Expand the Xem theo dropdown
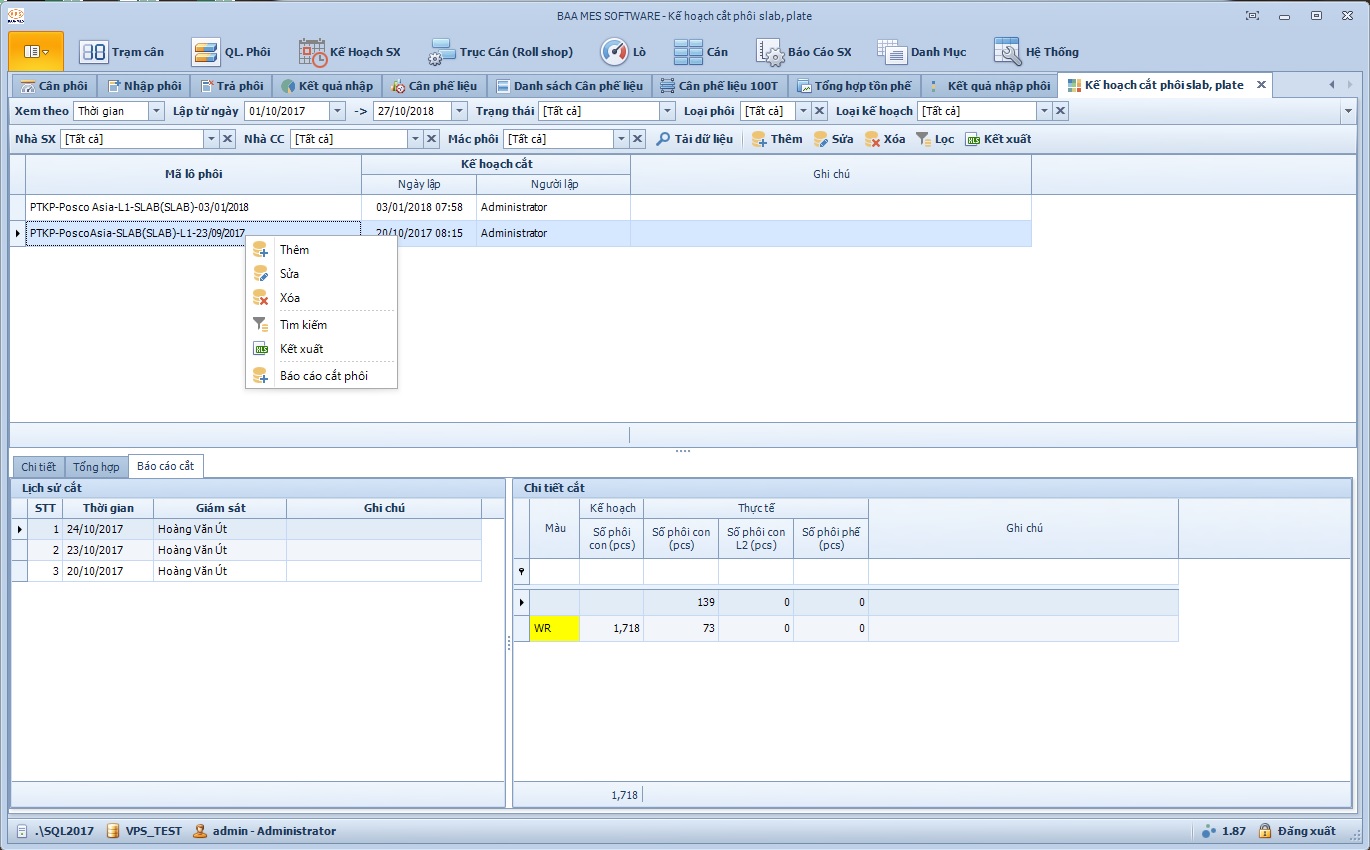1370x850 pixels. coord(156,111)
